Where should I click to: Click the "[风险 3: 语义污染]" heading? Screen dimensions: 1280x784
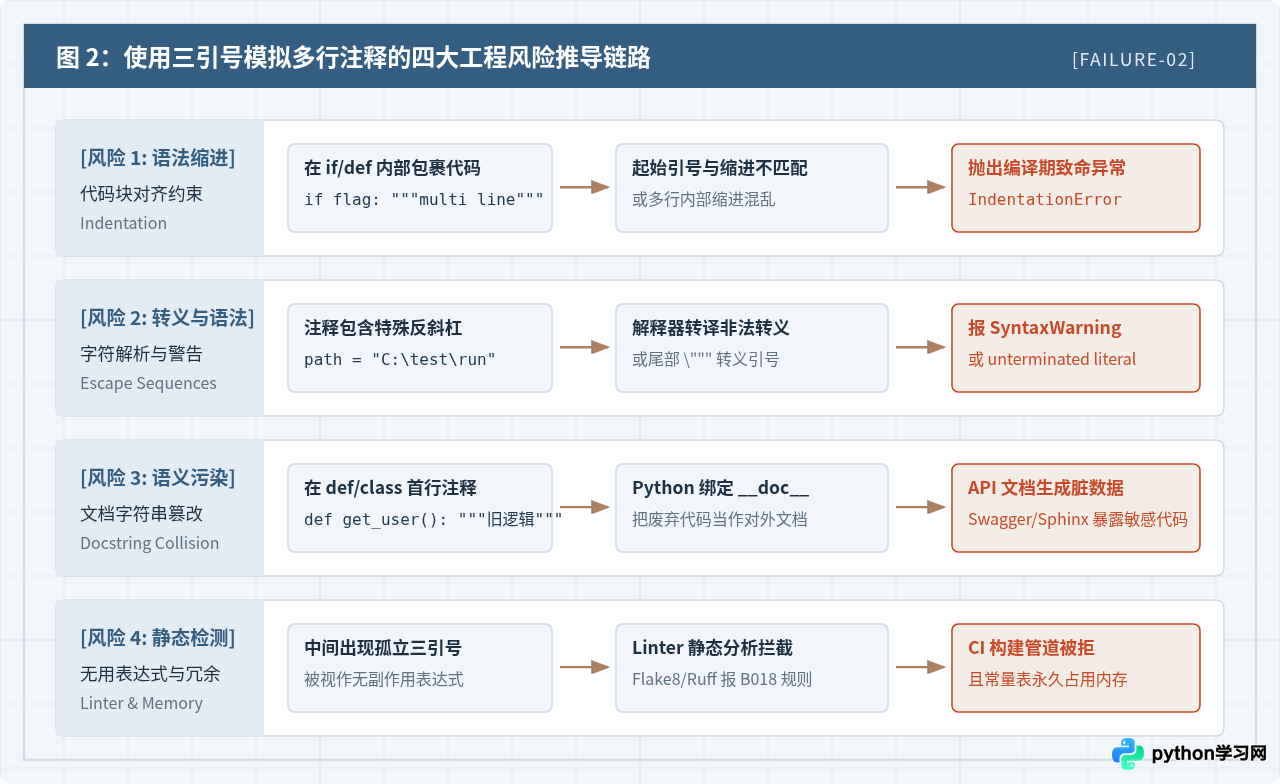click(x=158, y=478)
